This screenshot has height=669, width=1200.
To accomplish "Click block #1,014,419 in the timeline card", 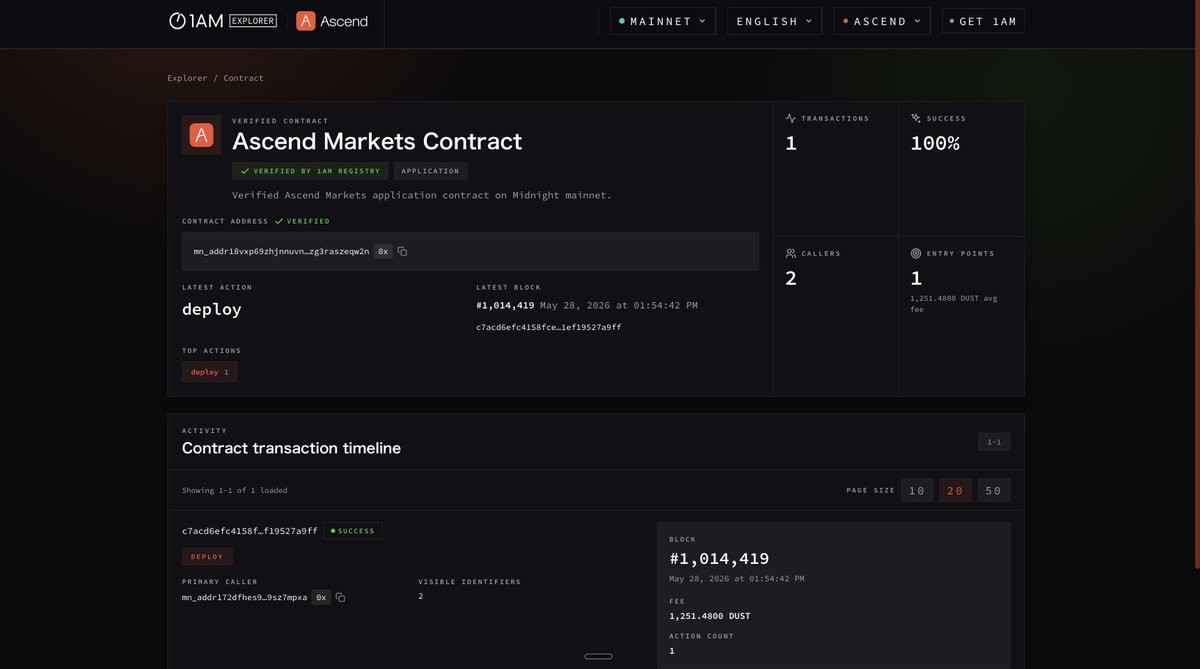I will click(719, 559).
